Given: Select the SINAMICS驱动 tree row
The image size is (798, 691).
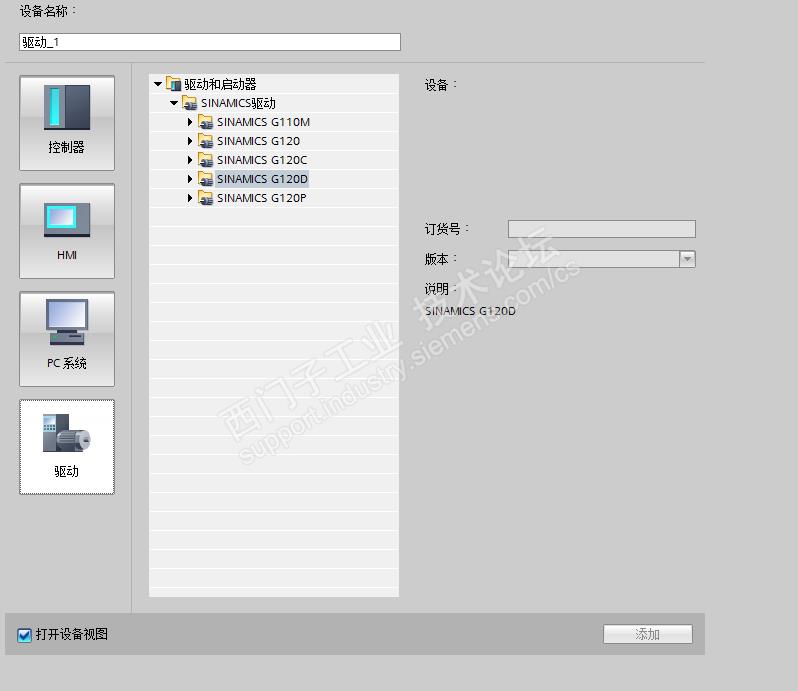Looking at the screenshot, I should [274, 103].
